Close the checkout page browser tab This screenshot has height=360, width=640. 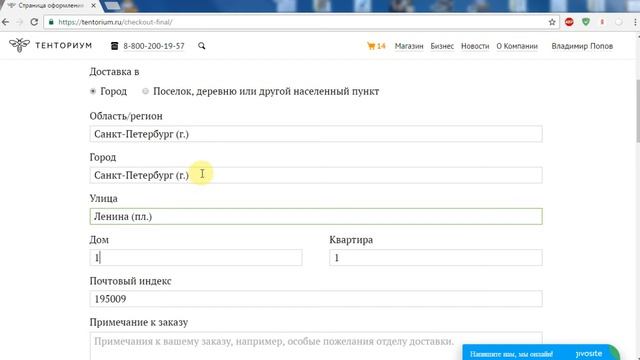(x=93, y=6)
